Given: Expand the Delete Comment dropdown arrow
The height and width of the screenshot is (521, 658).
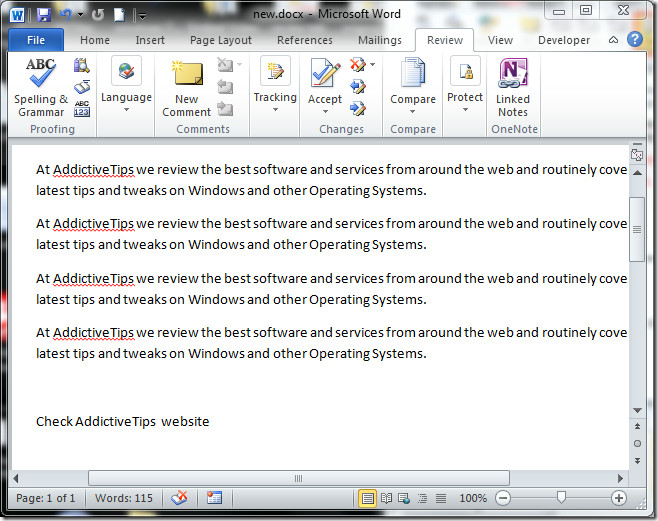Looking at the screenshot, I should tap(240, 65).
